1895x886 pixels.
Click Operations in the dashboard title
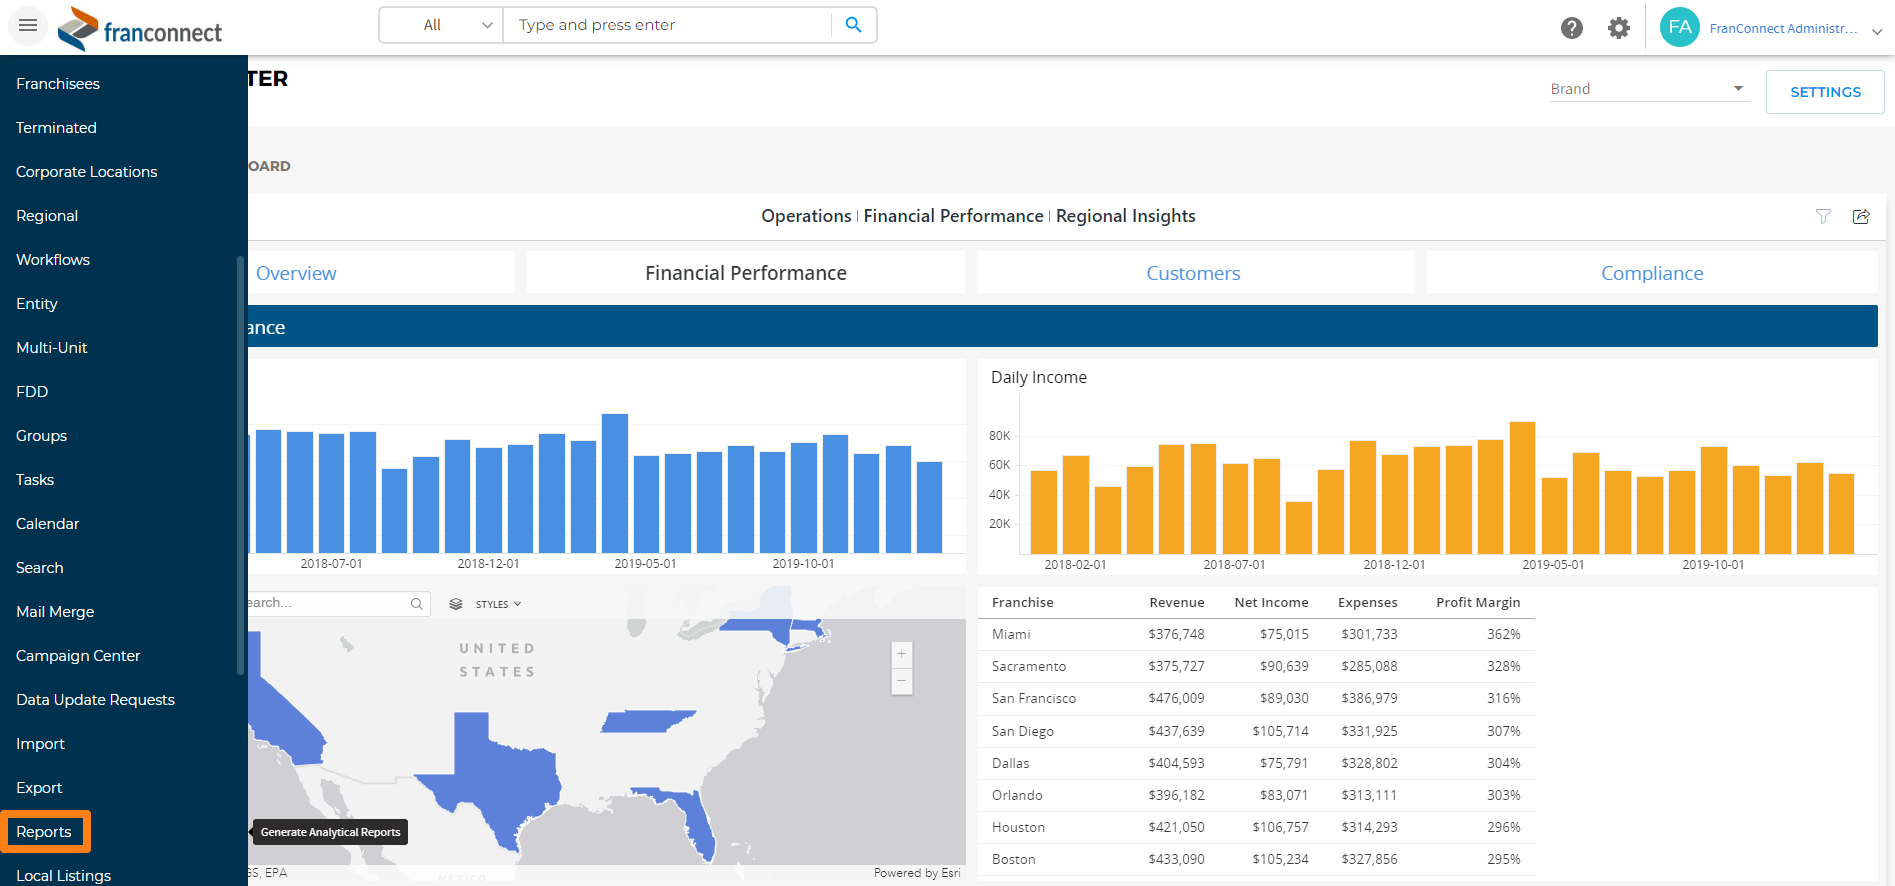click(x=806, y=216)
